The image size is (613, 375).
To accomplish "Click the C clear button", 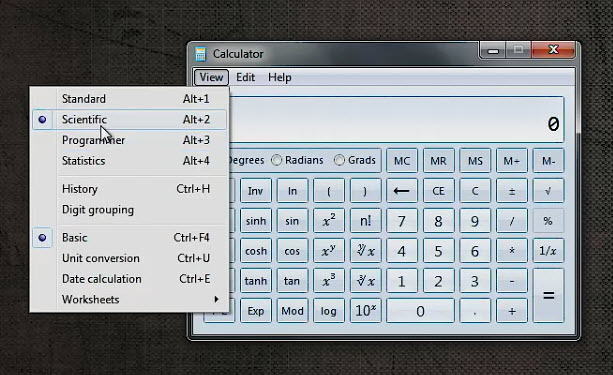I will 475,191.
